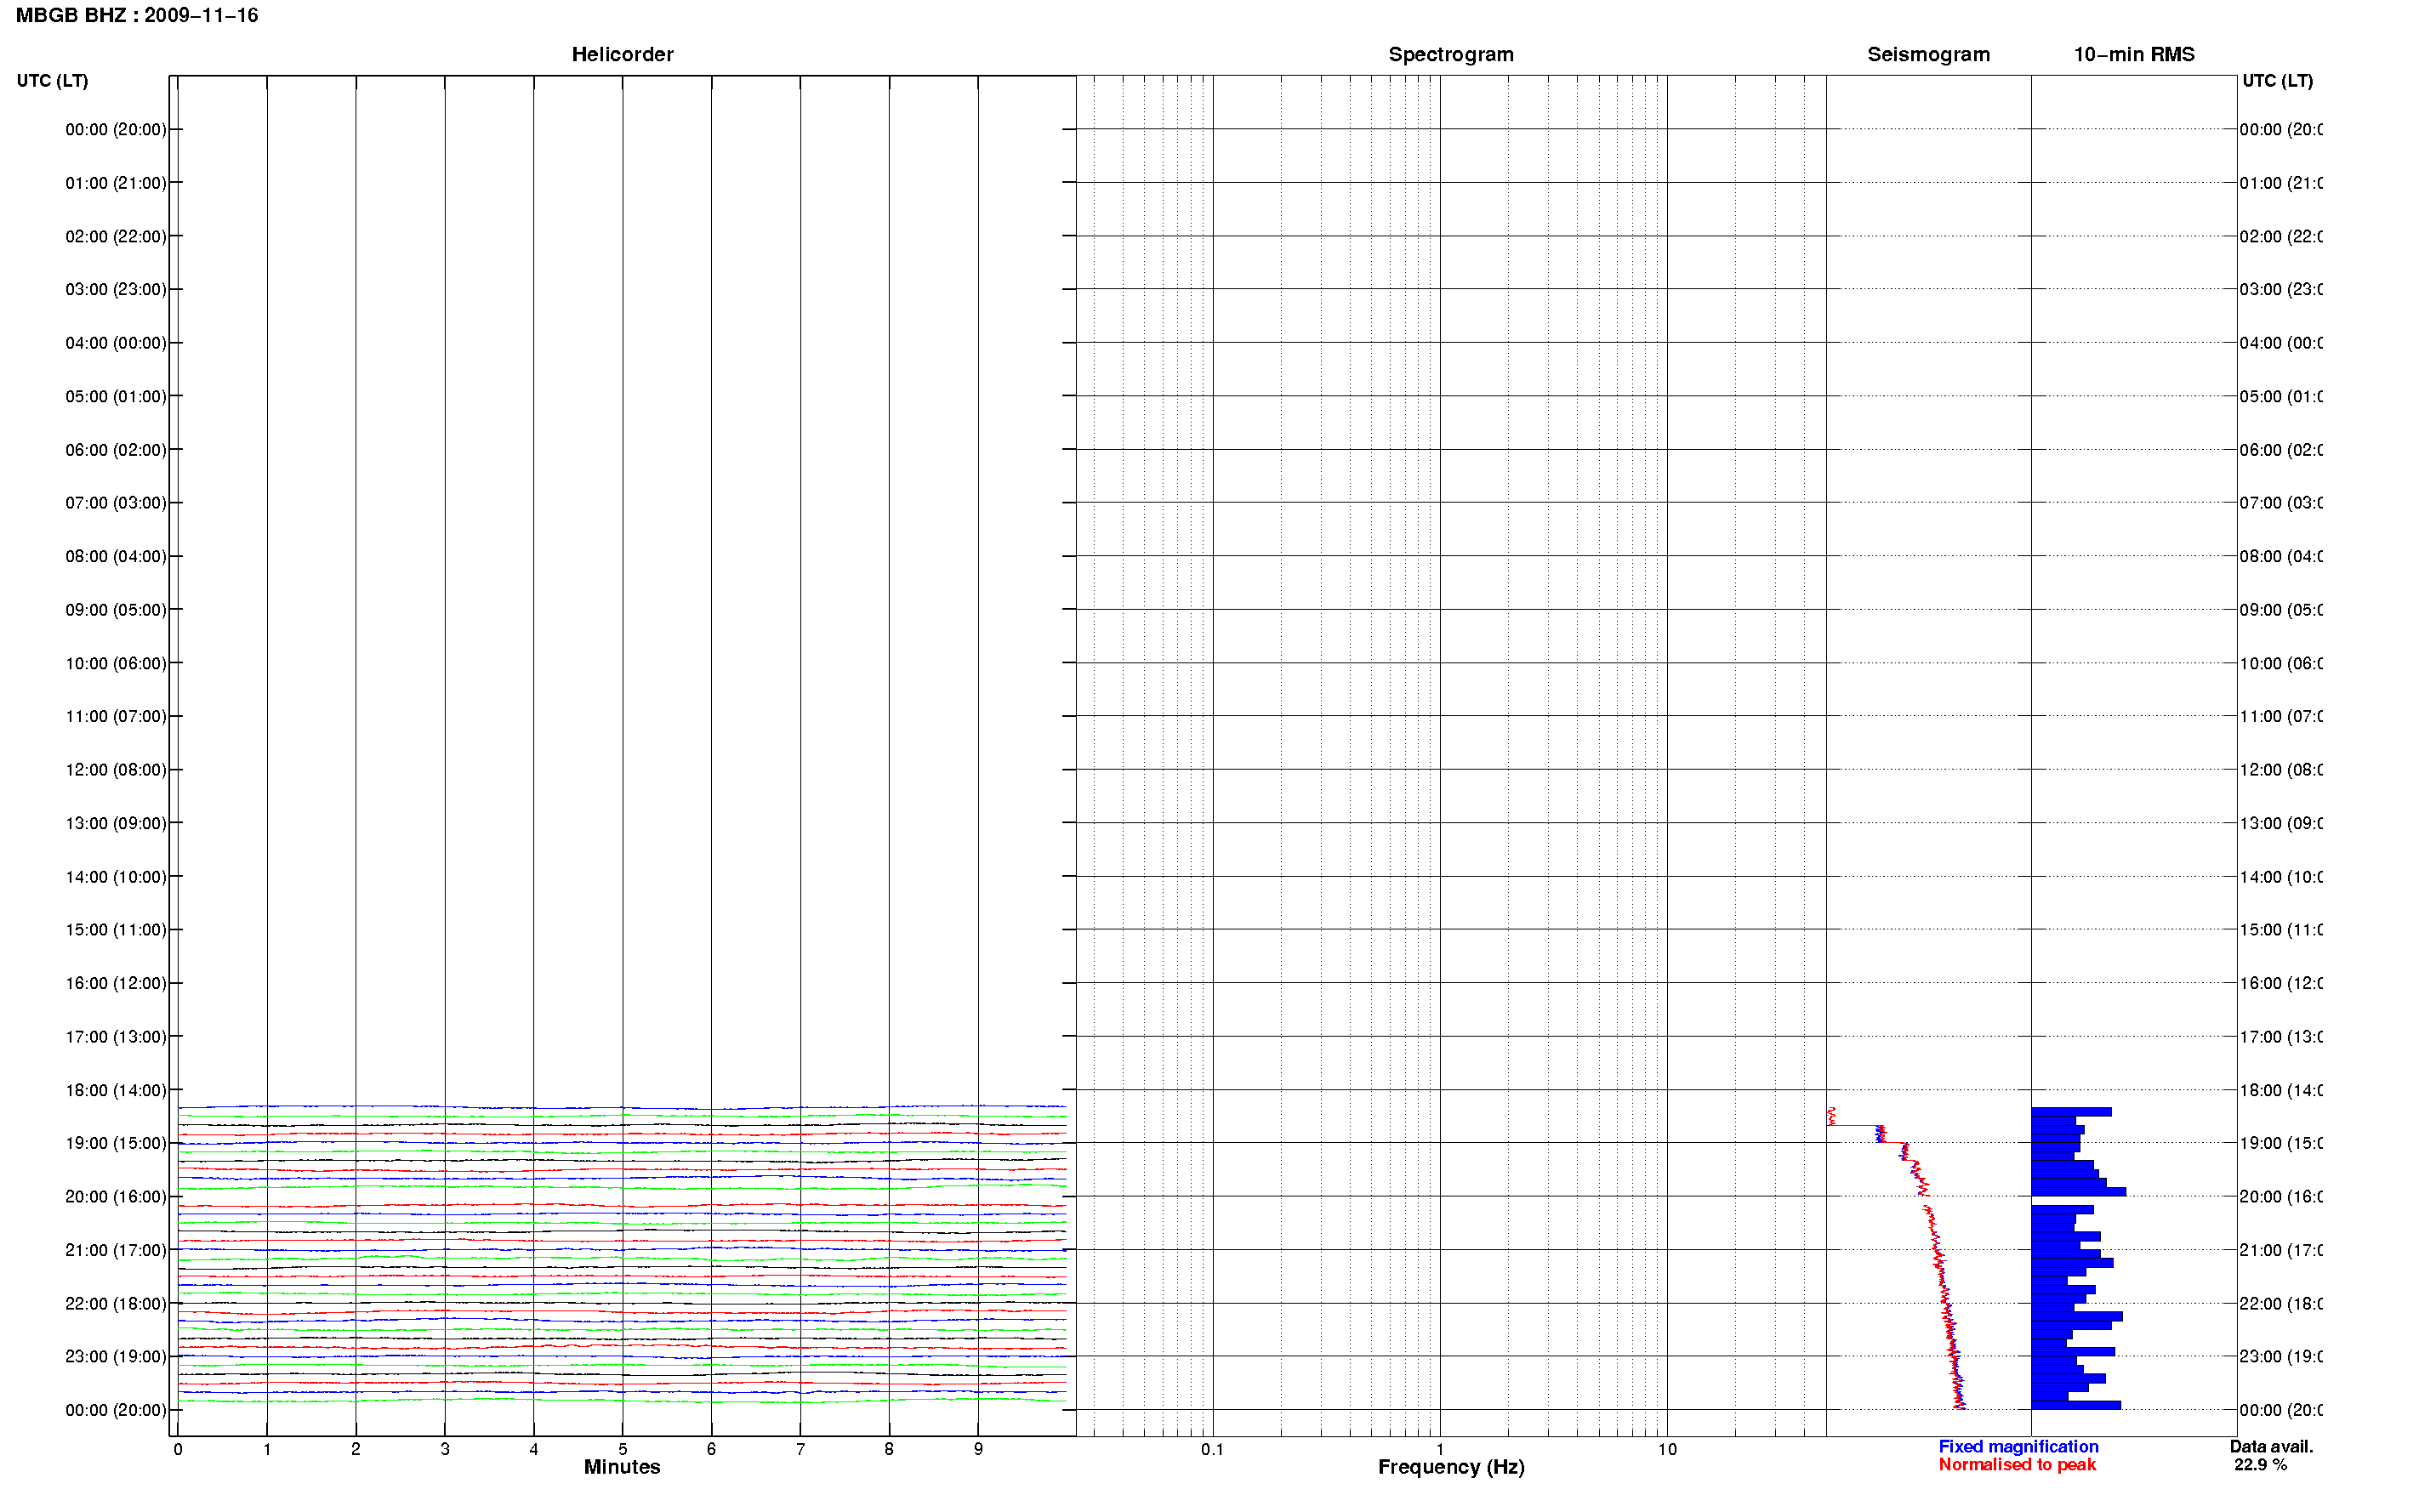Click minute tick label 5 on Helicorder axis
The height and width of the screenshot is (1512, 2419).
tap(623, 1449)
